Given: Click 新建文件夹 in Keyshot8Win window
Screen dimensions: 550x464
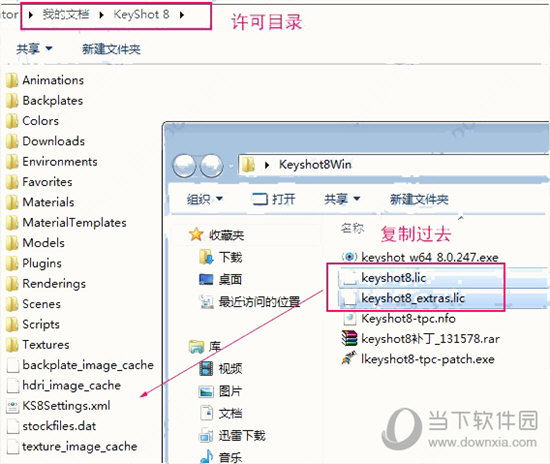Looking at the screenshot, I should (x=419, y=200).
